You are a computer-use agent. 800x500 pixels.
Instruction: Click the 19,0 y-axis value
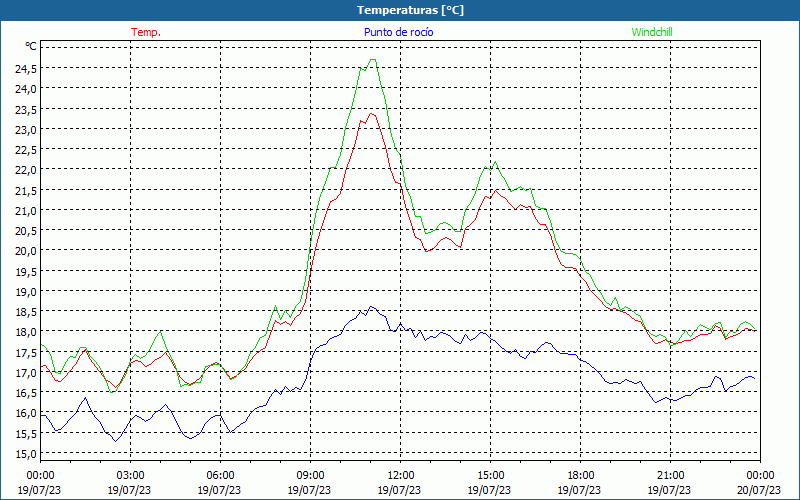click(26, 291)
